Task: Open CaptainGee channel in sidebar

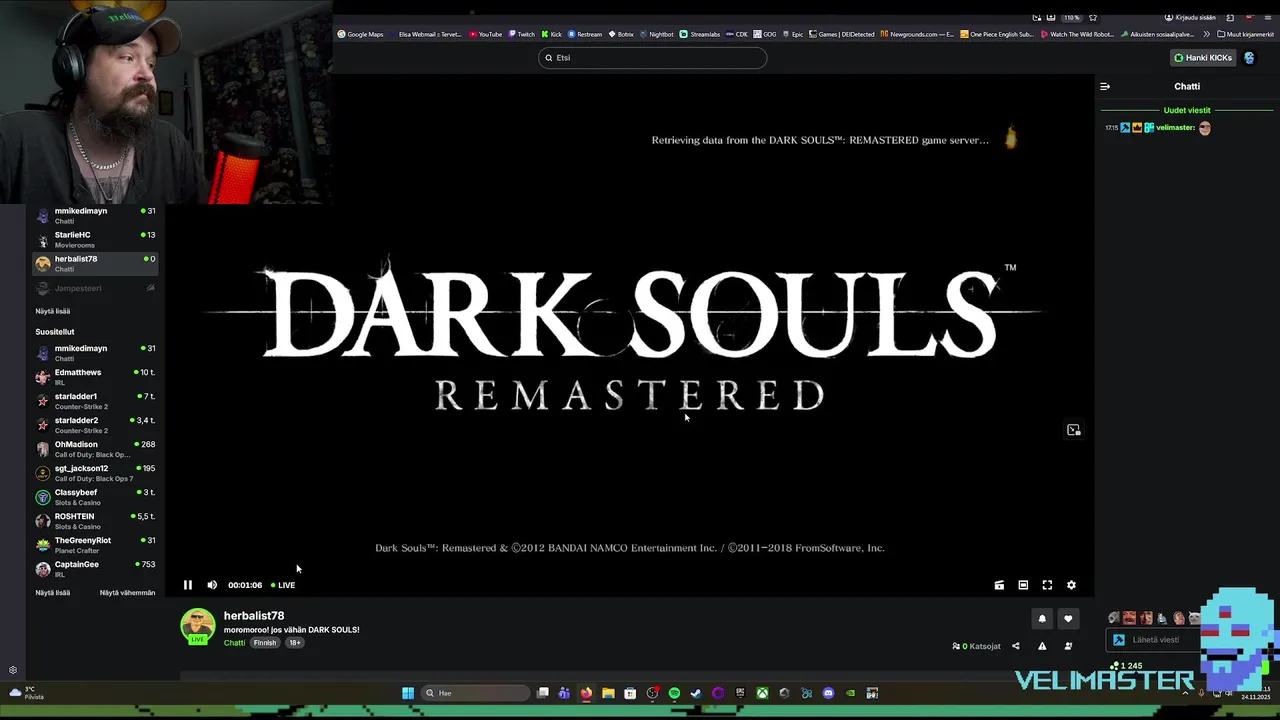Action: tap(97, 569)
